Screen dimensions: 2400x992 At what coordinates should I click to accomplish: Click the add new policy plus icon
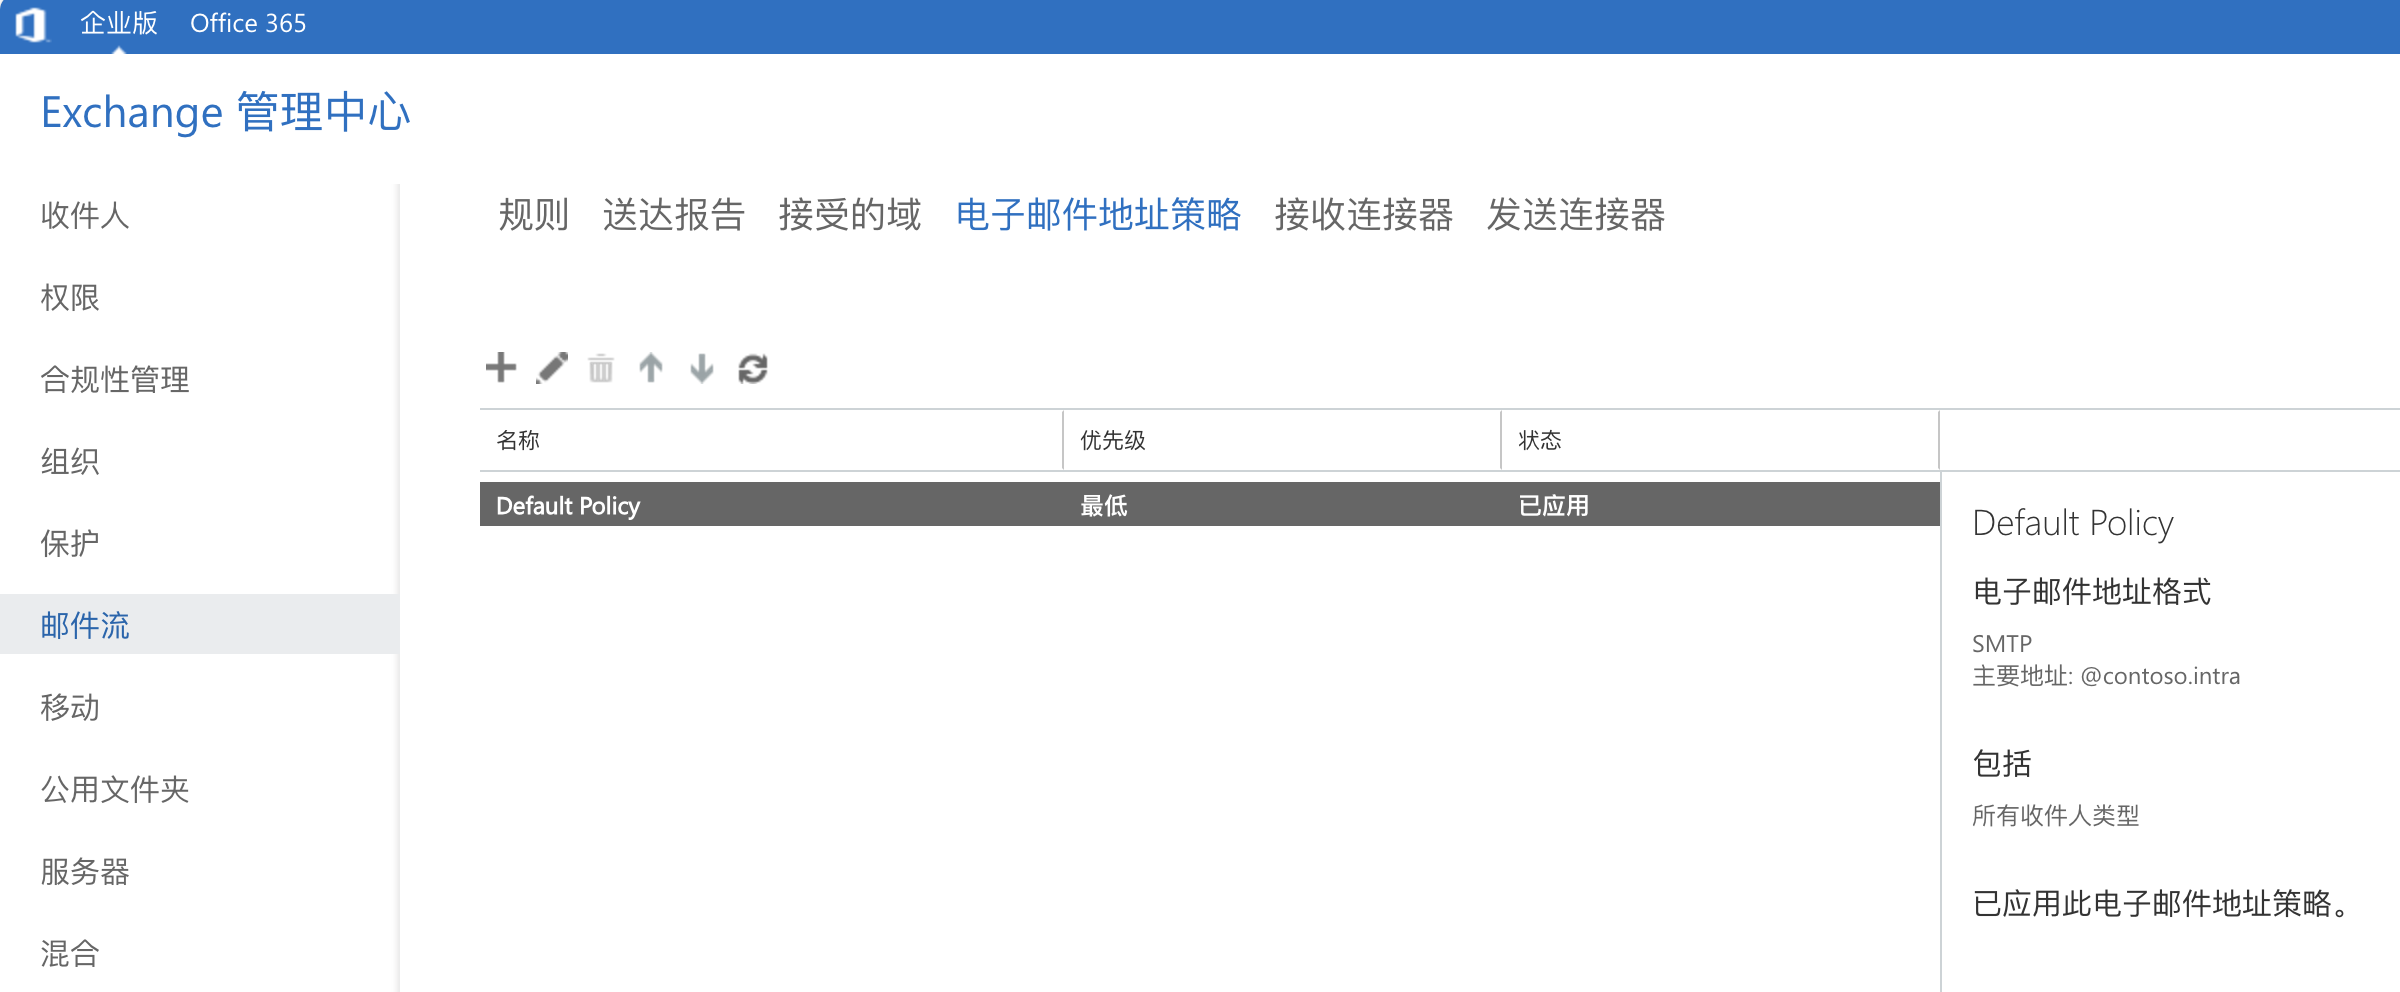click(x=501, y=367)
